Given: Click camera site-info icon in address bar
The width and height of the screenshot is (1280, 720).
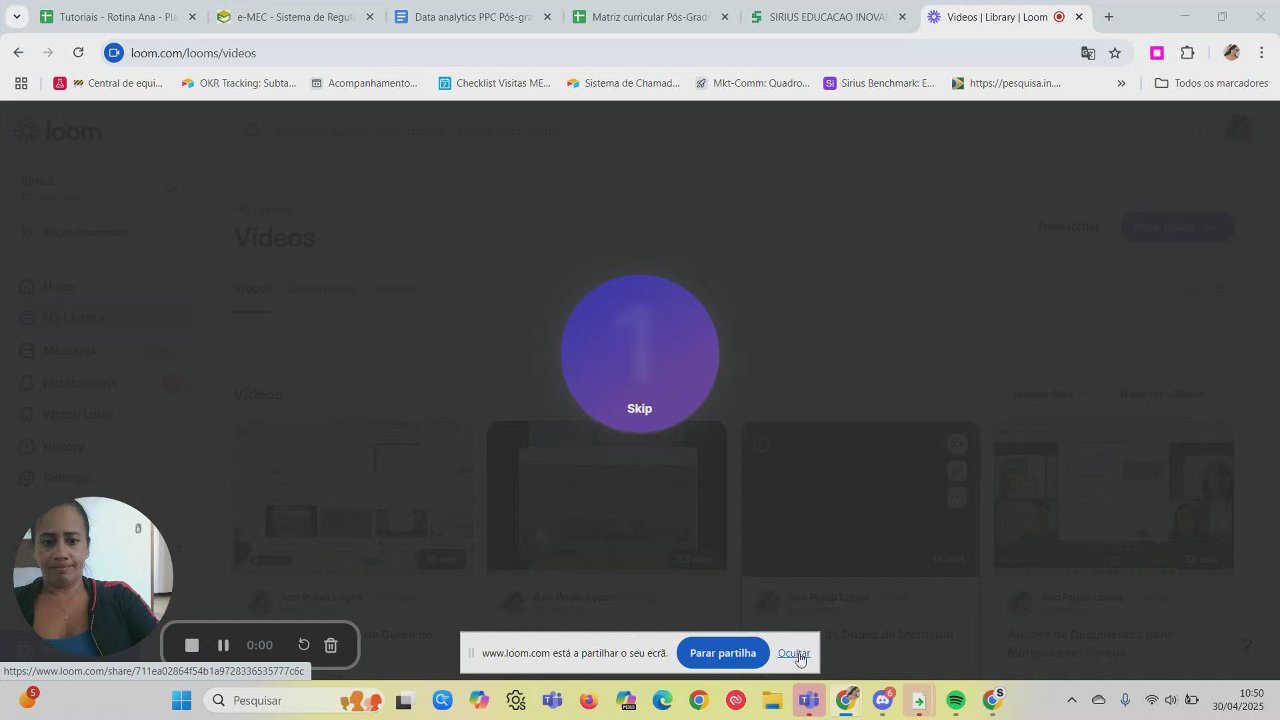Looking at the screenshot, I should coord(114,53).
